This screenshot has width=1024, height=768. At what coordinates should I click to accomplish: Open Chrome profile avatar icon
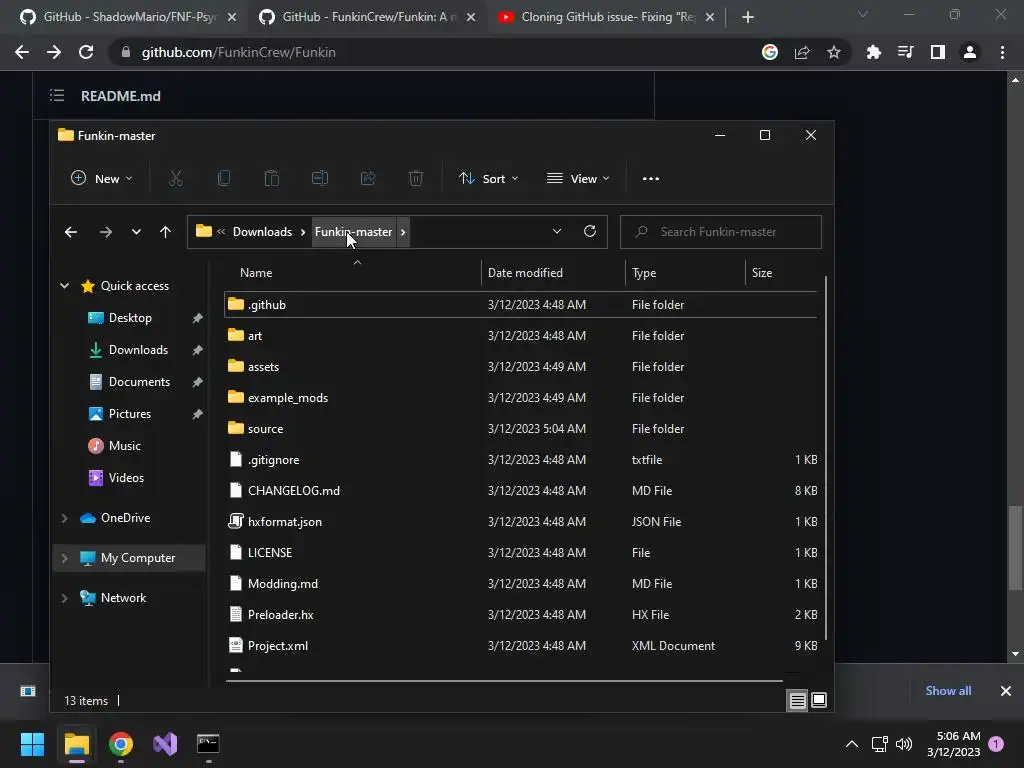click(x=970, y=52)
